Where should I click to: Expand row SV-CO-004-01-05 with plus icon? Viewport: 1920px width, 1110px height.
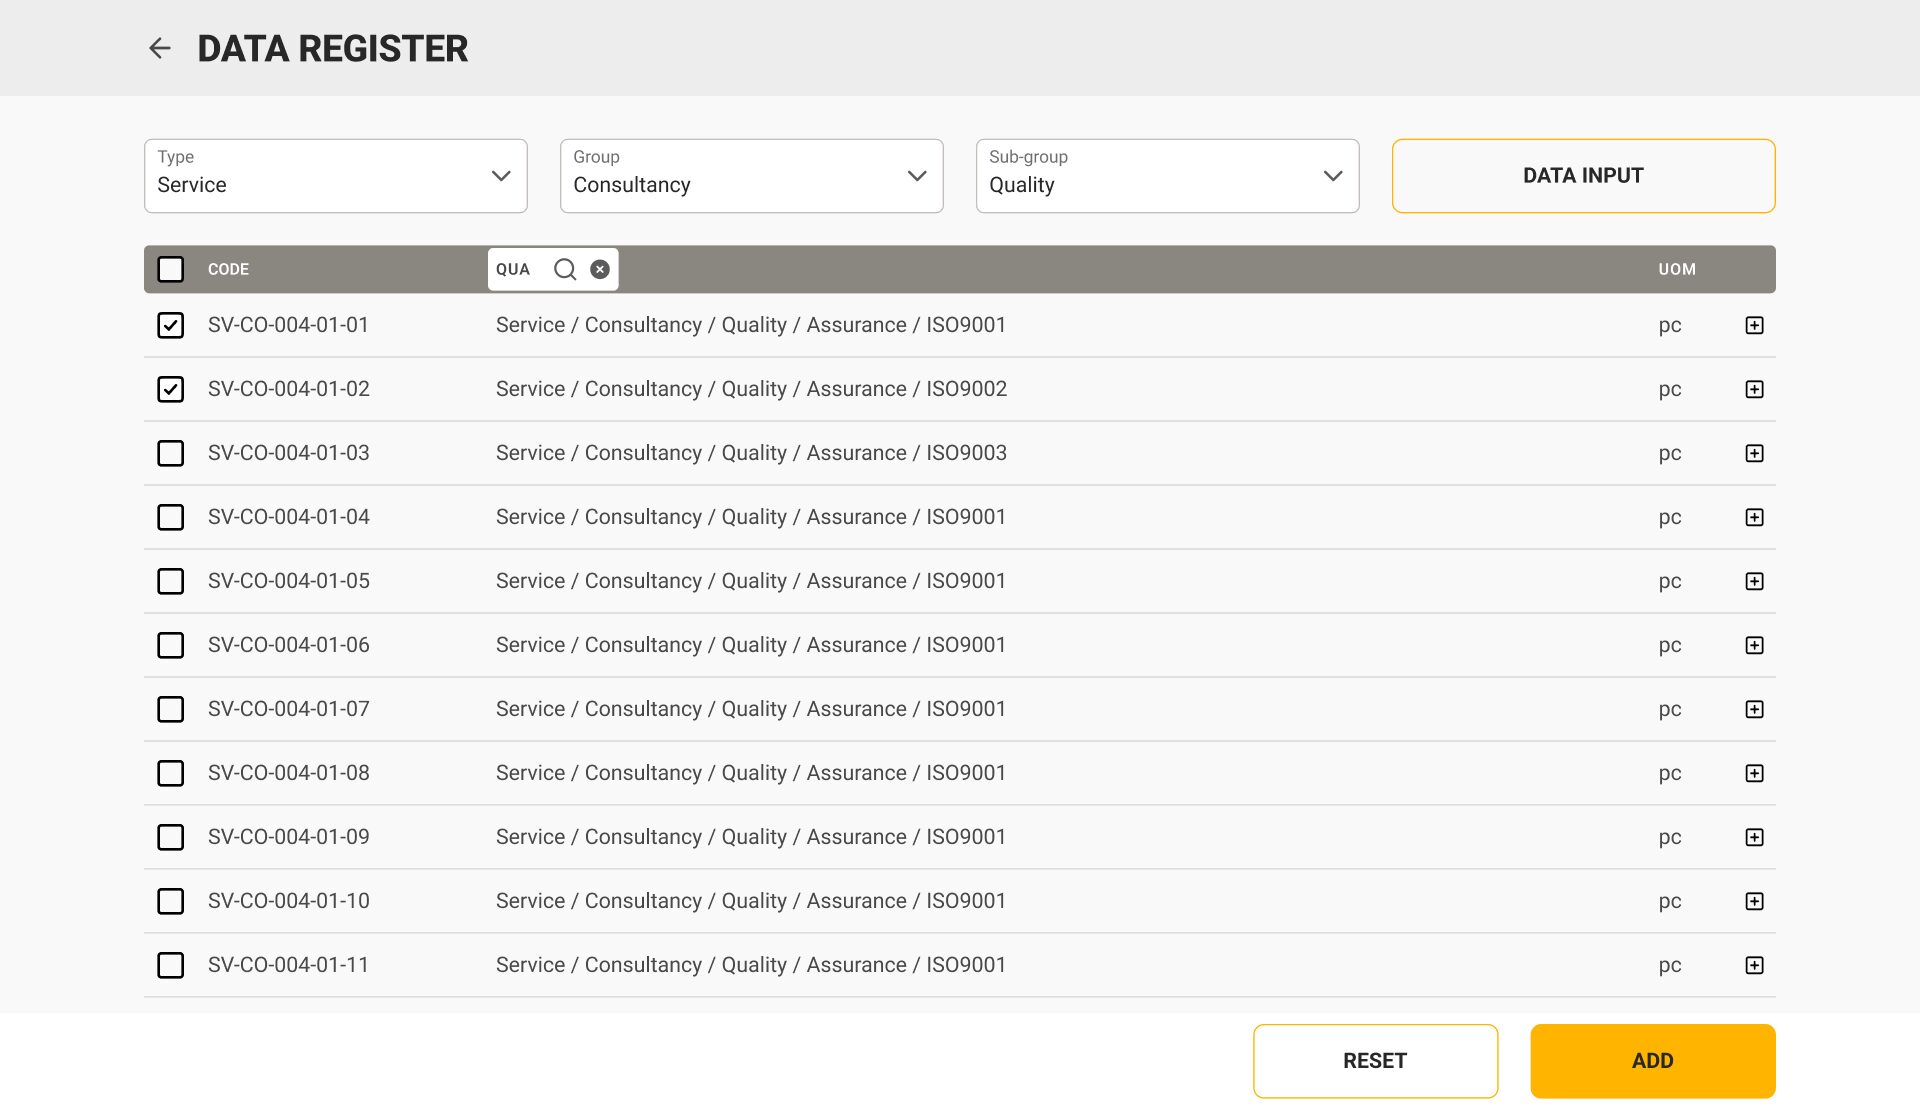[x=1754, y=581]
